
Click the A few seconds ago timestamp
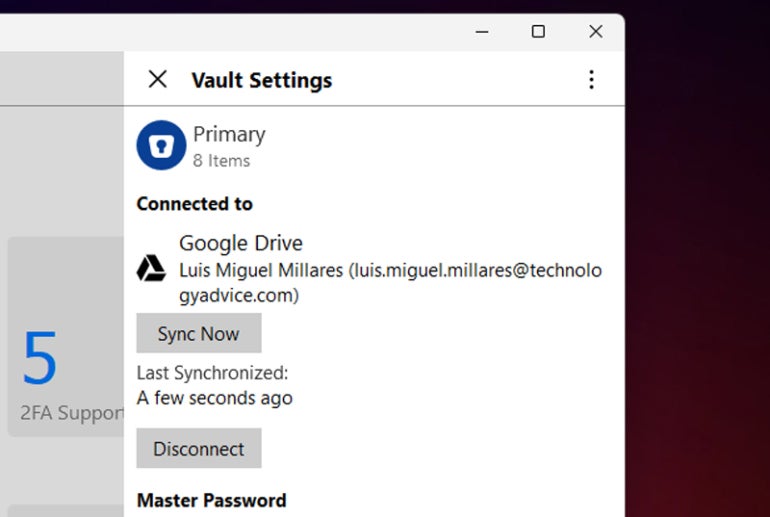tap(214, 398)
